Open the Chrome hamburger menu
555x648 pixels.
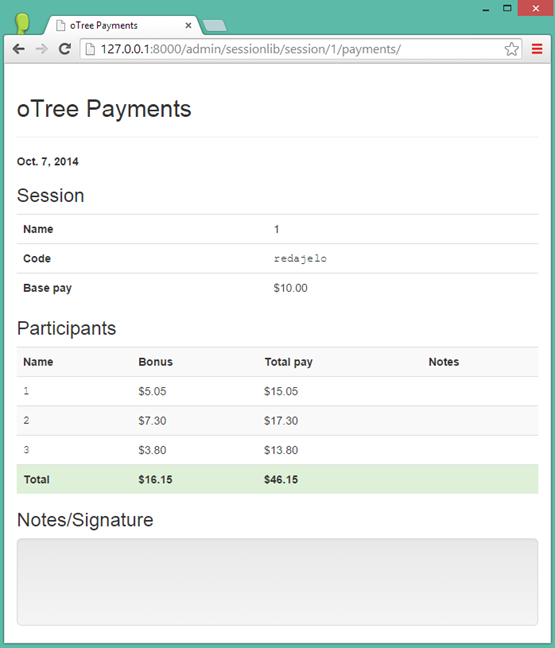tap(537, 49)
